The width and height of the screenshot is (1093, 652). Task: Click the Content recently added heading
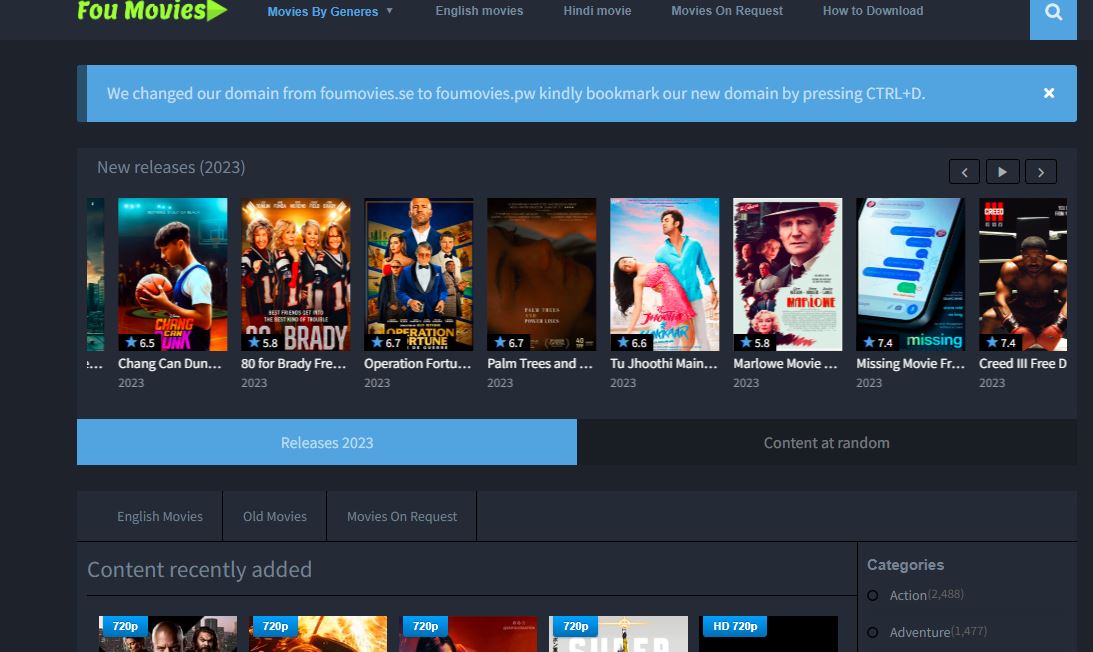pos(199,570)
